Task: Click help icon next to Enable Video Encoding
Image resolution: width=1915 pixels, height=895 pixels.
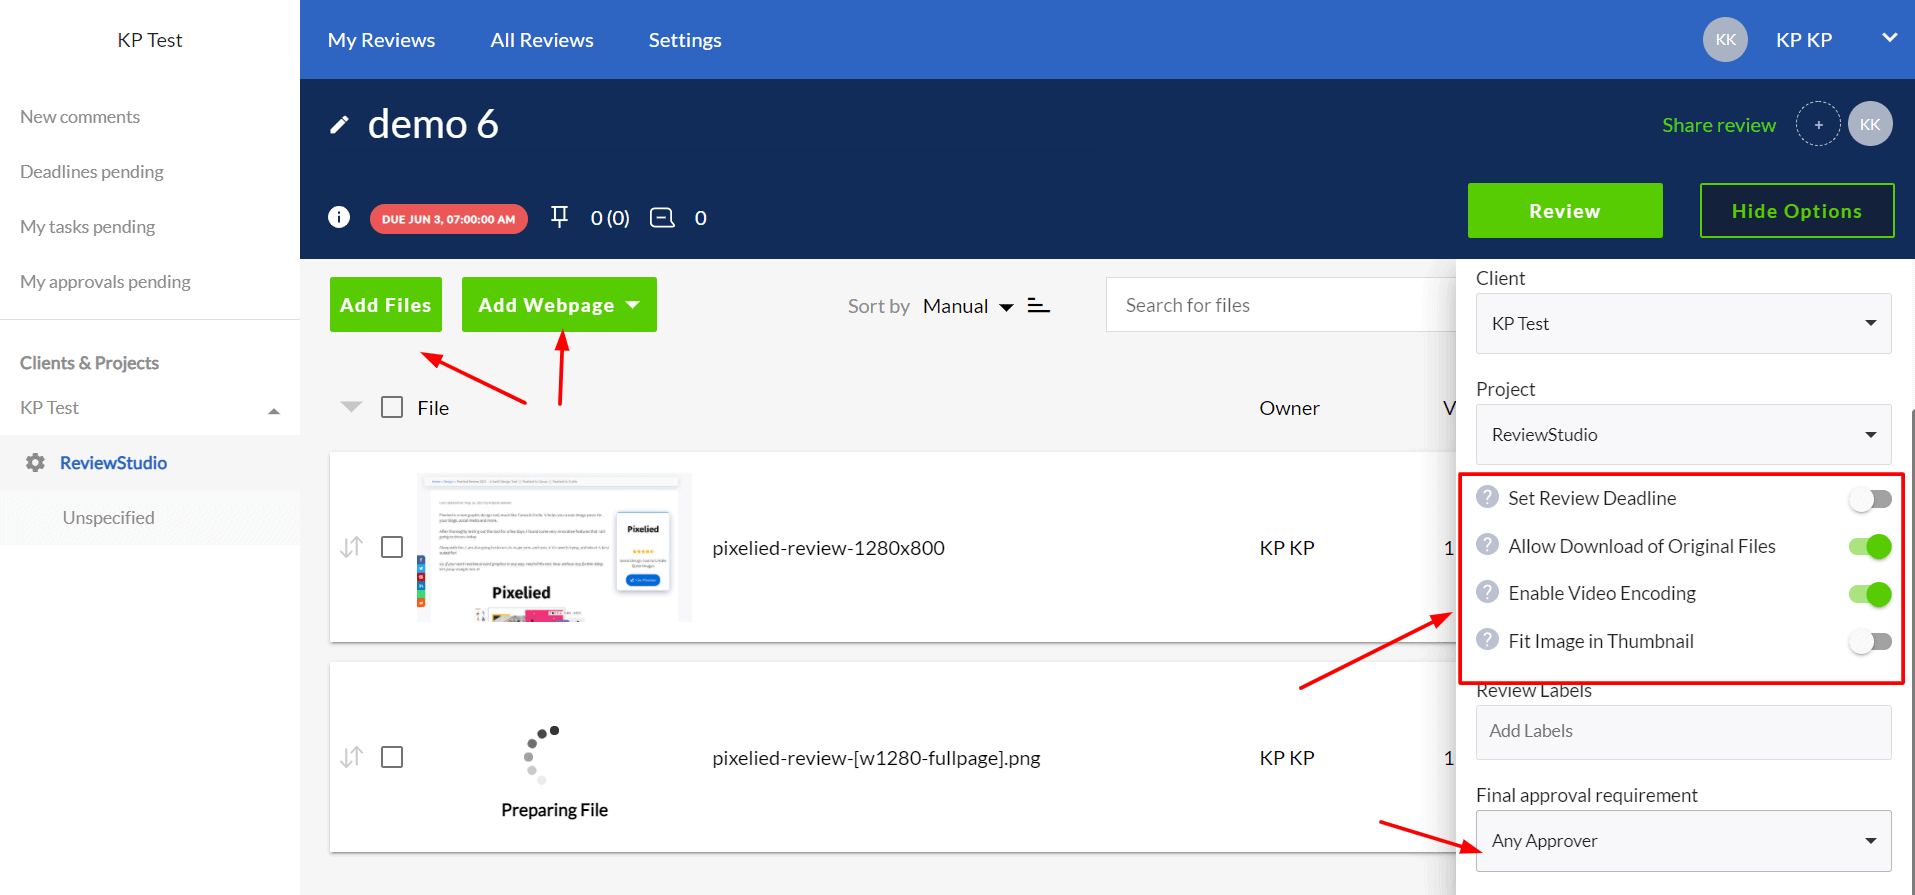Action: click(x=1487, y=592)
